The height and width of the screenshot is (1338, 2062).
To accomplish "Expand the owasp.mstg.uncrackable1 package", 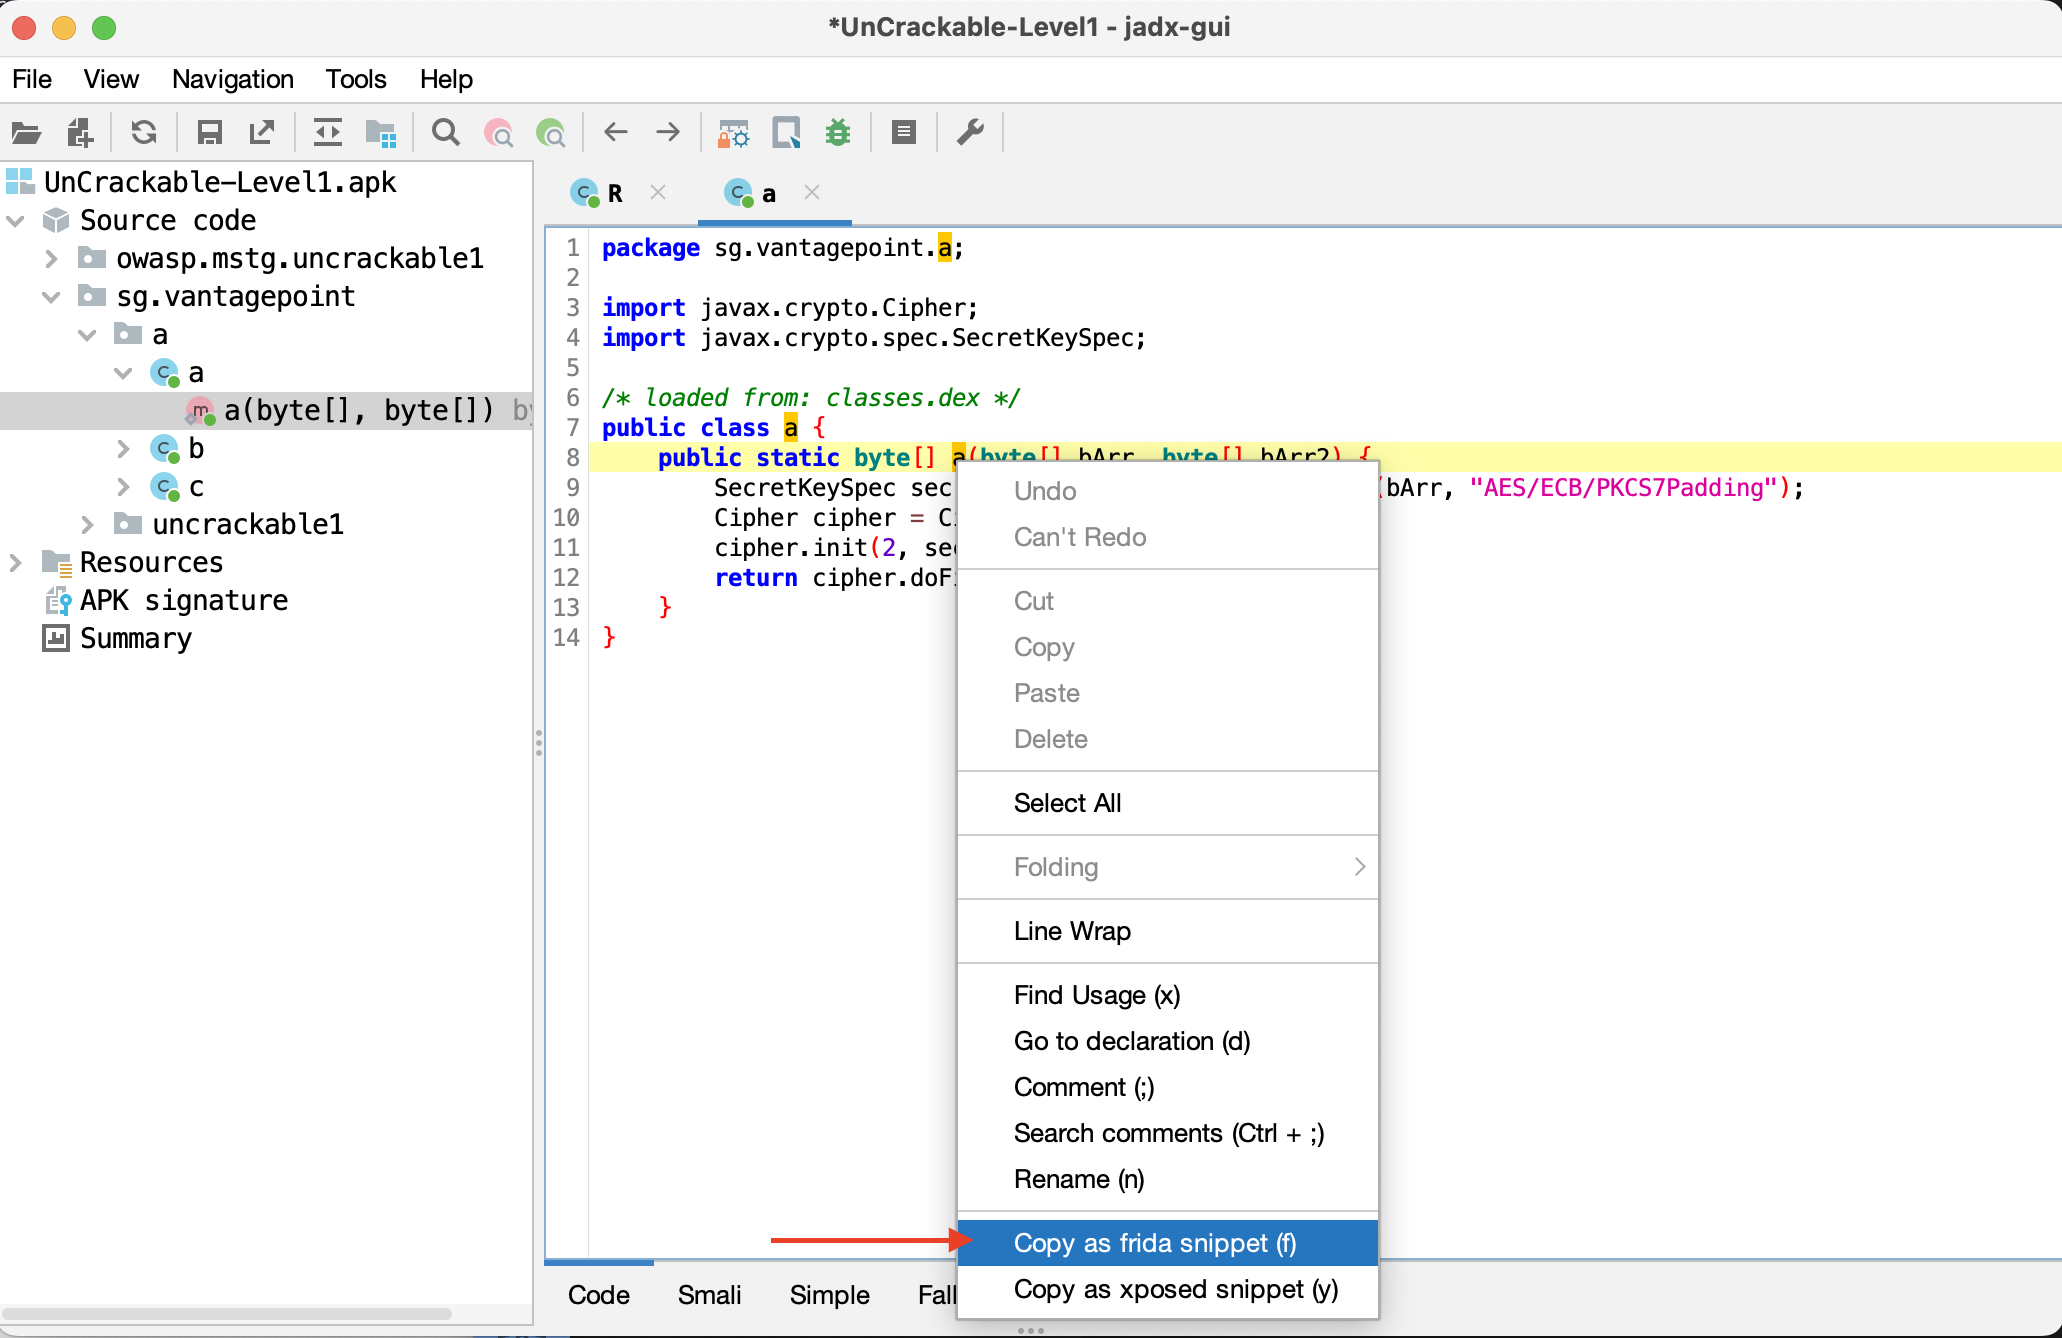I will click(51, 258).
